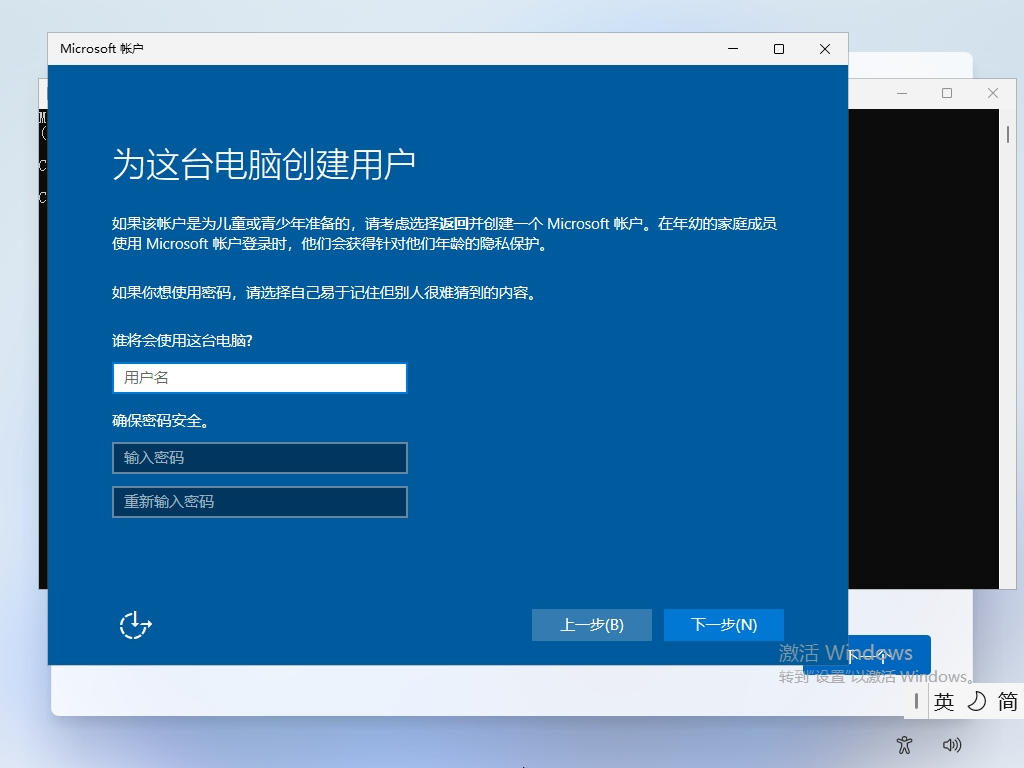Close the Microsoft 帐户 window
The image size is (1024, 768).
(825, 49)
